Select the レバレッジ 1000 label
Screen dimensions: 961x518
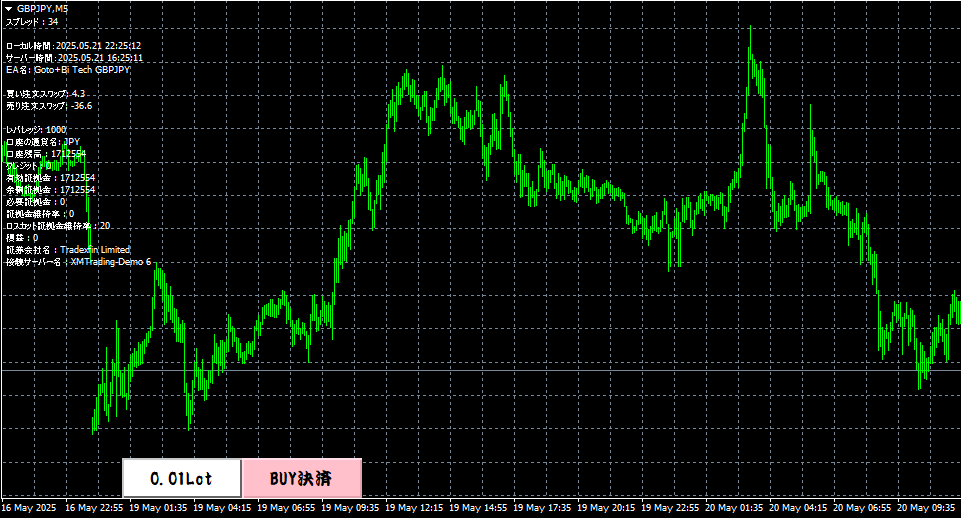point(36,130)
